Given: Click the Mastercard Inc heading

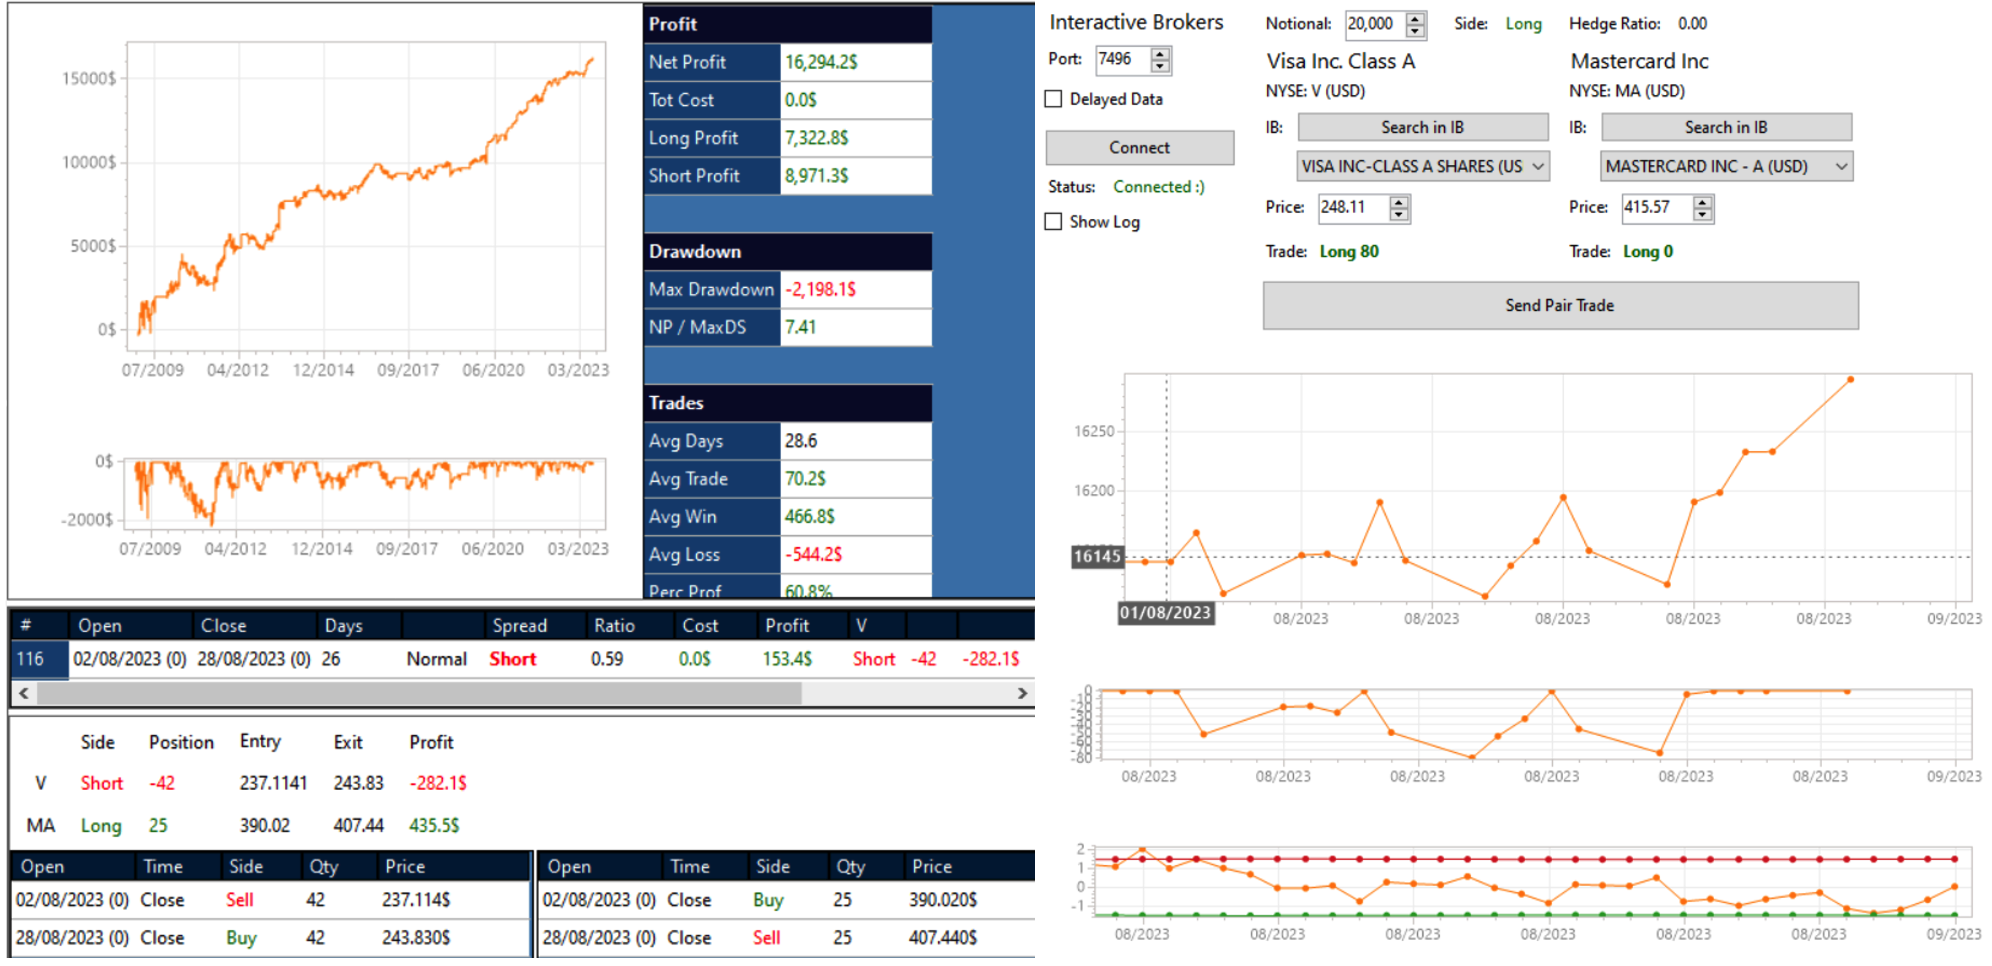Looking at the screenshot, I should coord(1640,62).
